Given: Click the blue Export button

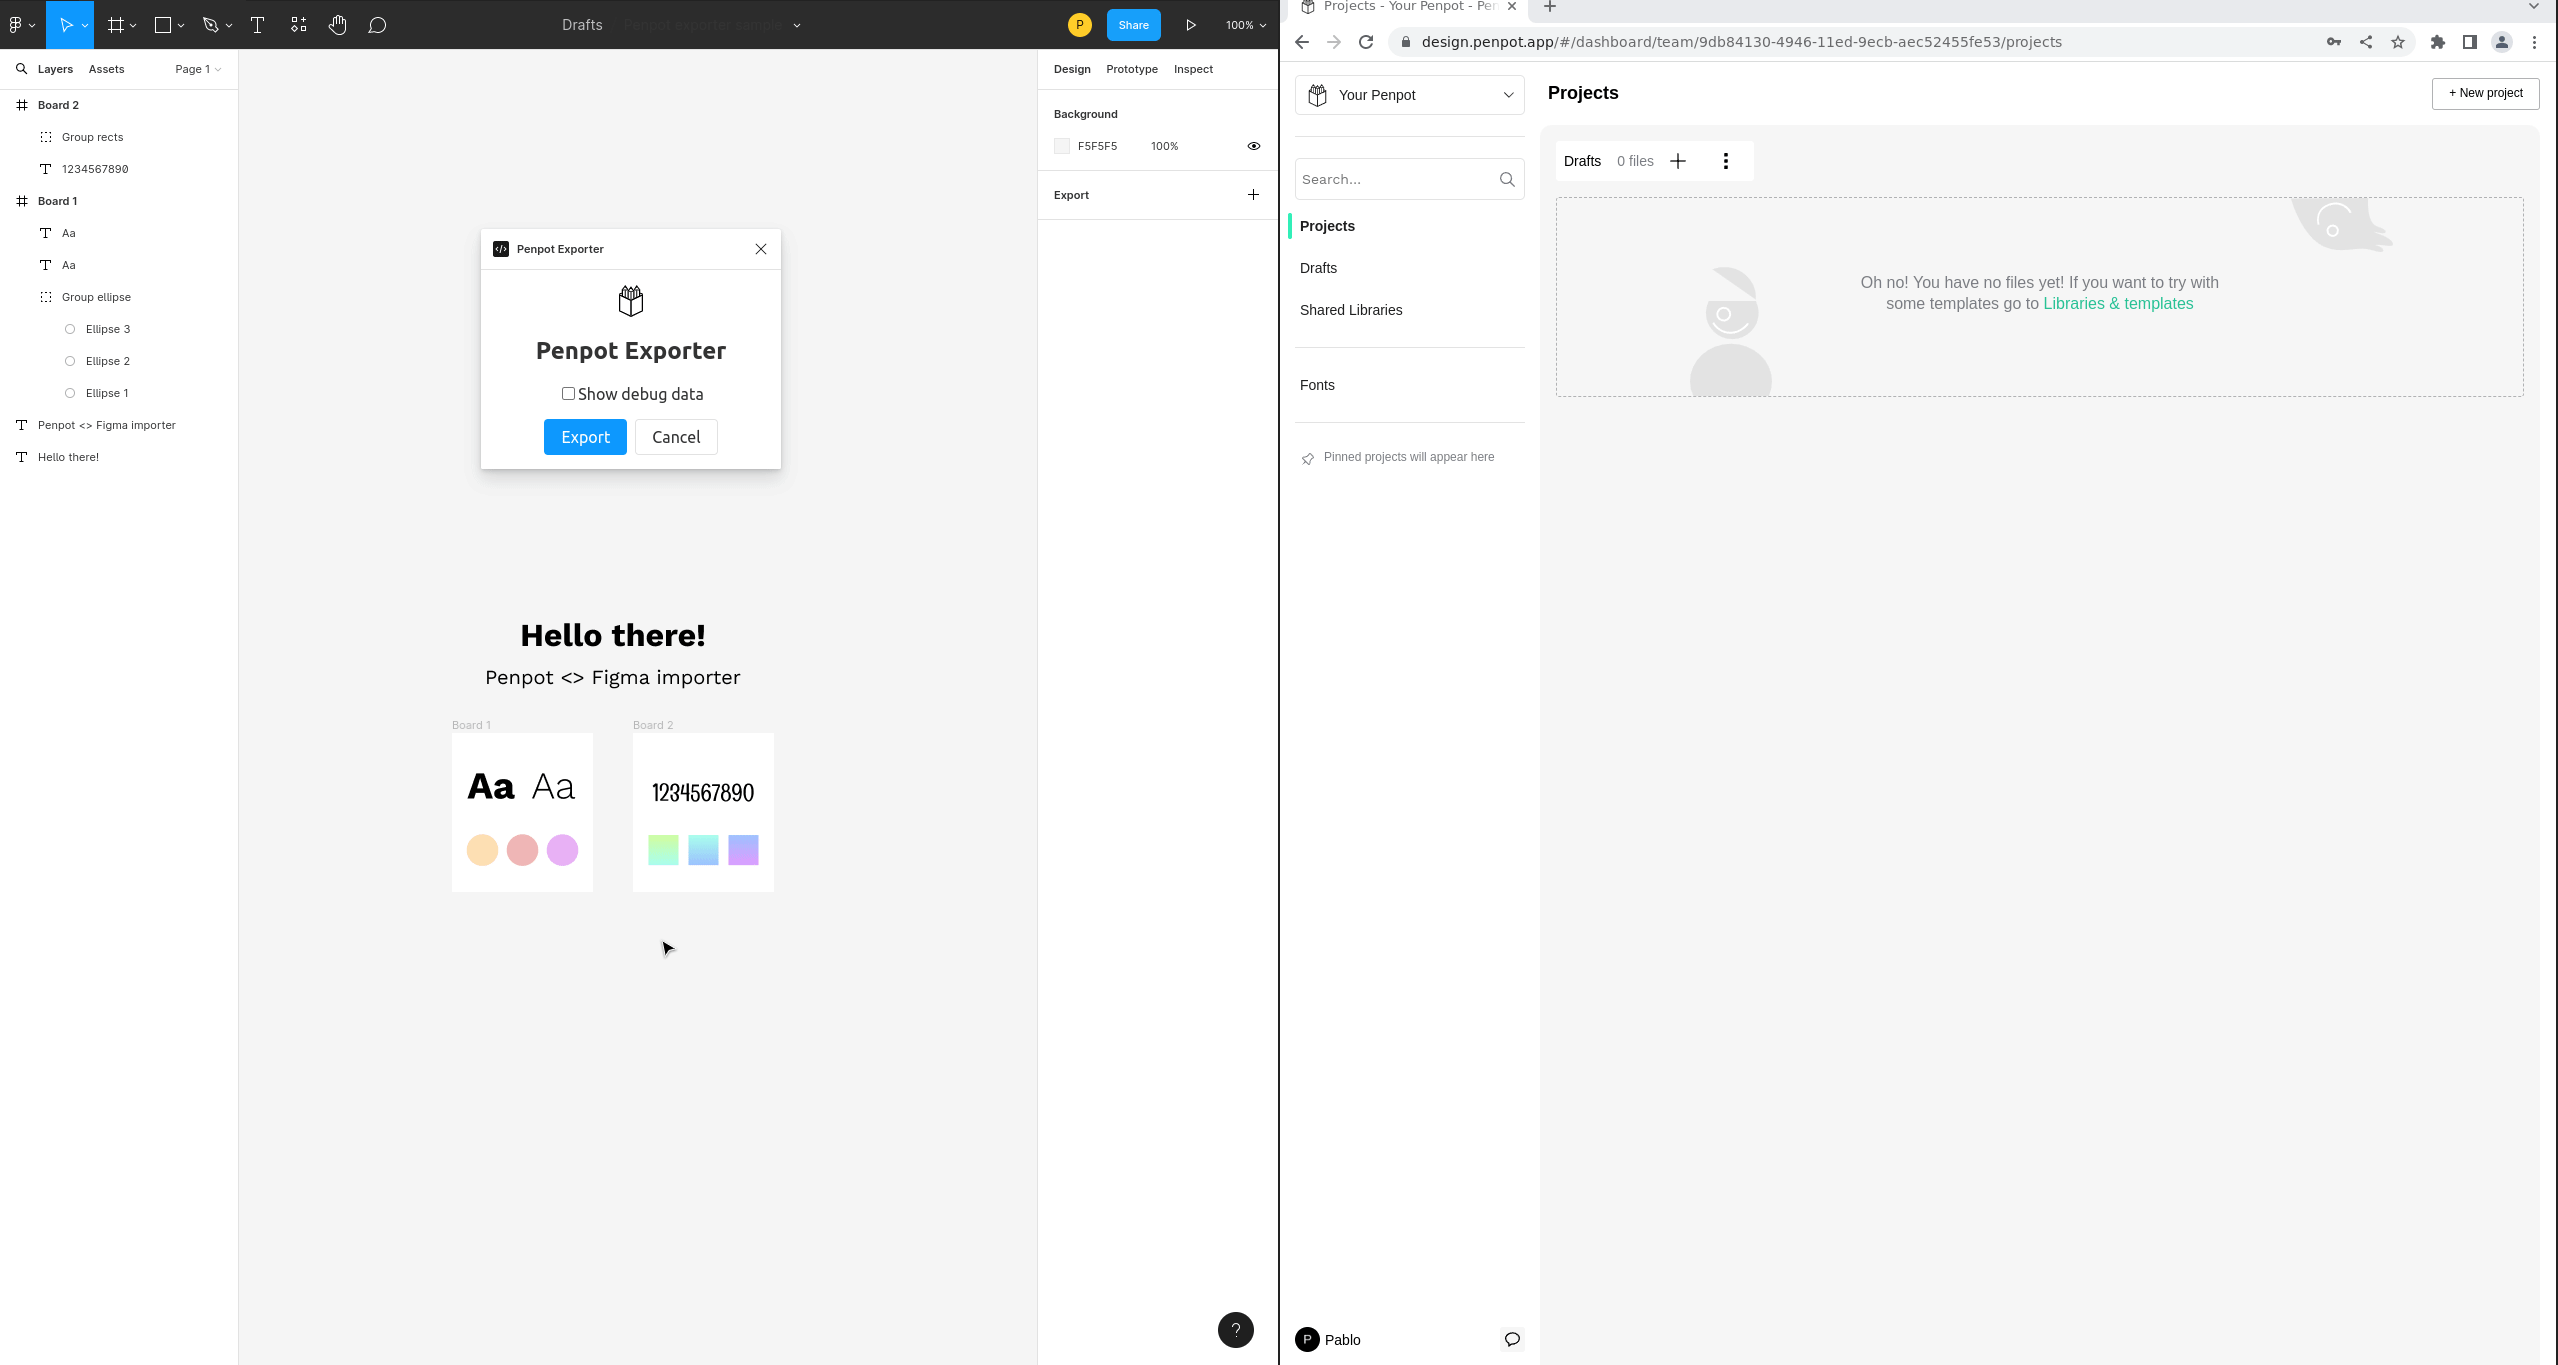Looking at the screenshot, I should 585,437.
